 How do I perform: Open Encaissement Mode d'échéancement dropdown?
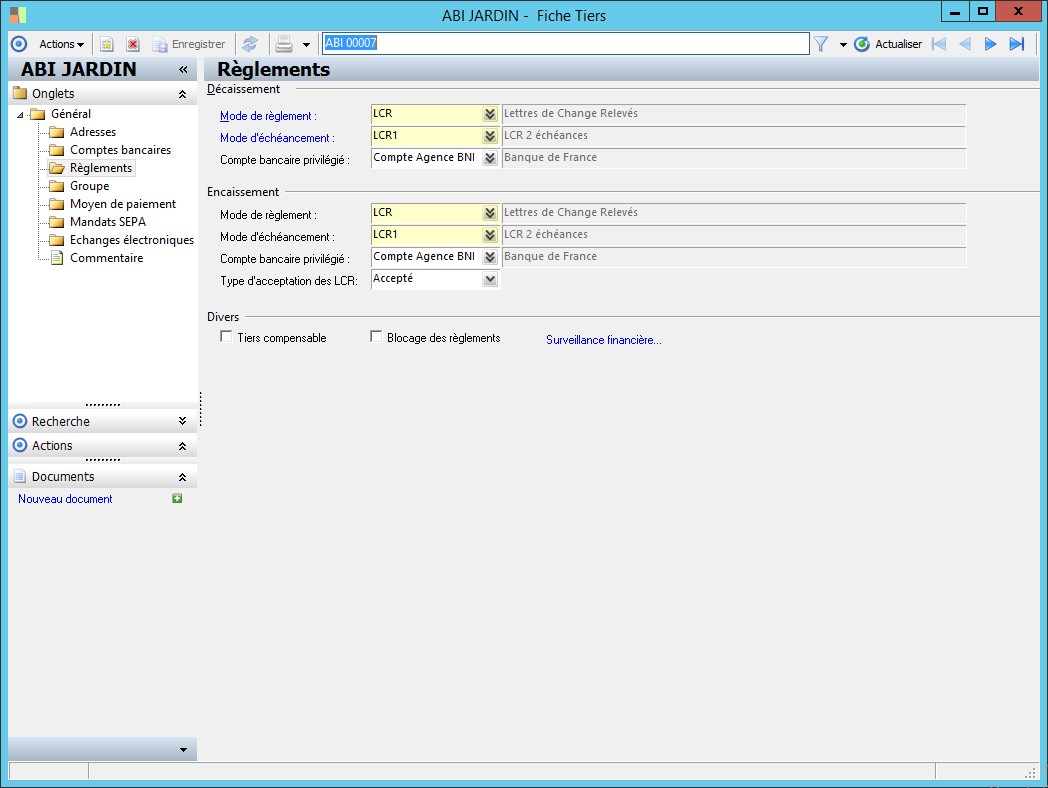490,235
